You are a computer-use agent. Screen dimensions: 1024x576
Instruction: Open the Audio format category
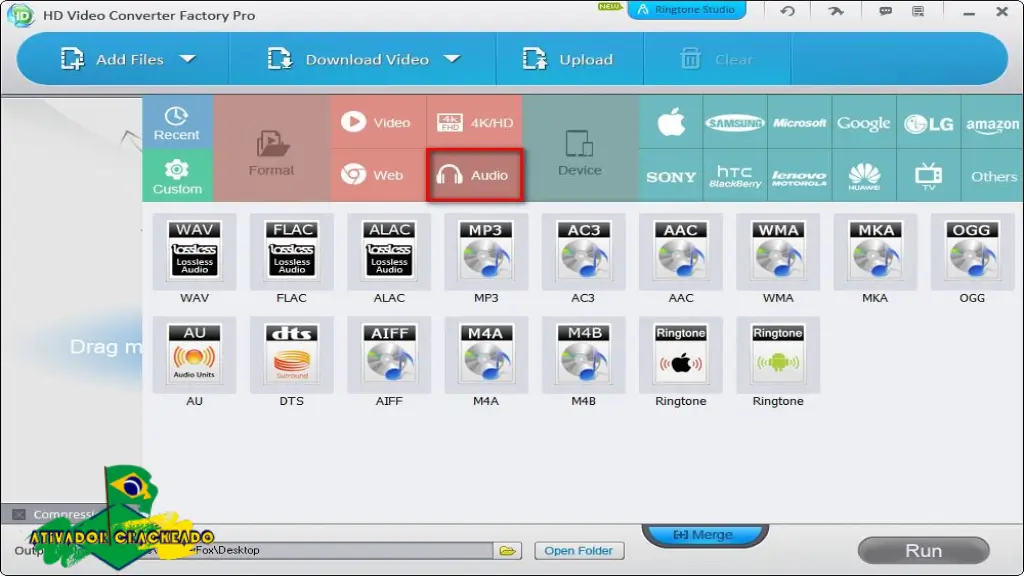tap(475, 175)
